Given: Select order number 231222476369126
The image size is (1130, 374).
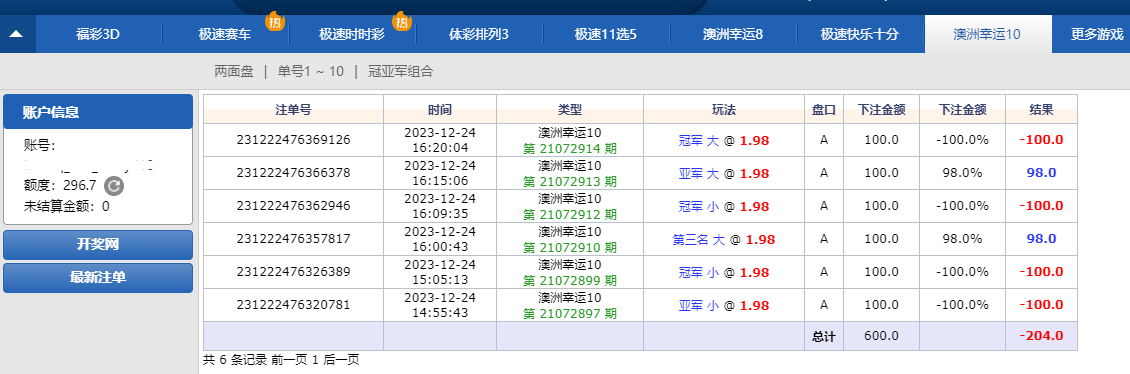Looking at the screenshot, I should 293,140.
